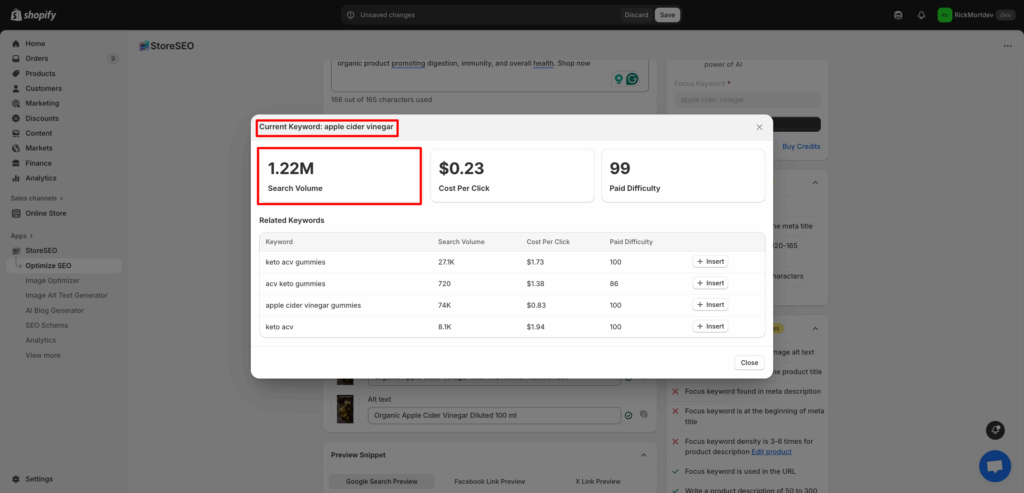Click the Shopify logo

point(33,15)
